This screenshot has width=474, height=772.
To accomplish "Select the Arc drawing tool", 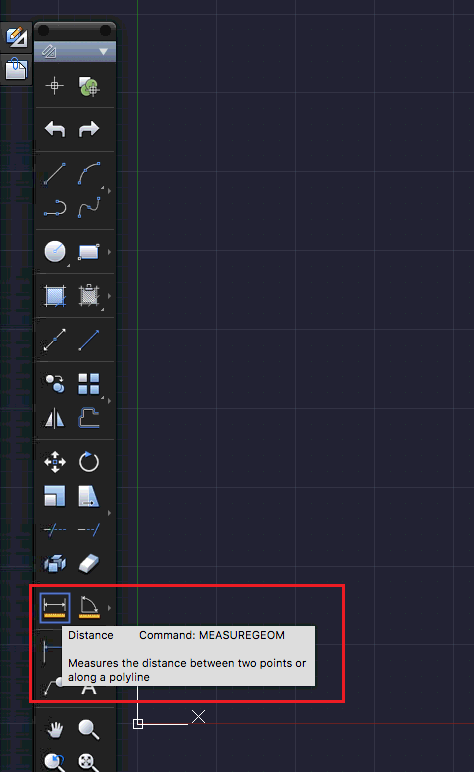I will pyautogui.click(x=89, y=173).
